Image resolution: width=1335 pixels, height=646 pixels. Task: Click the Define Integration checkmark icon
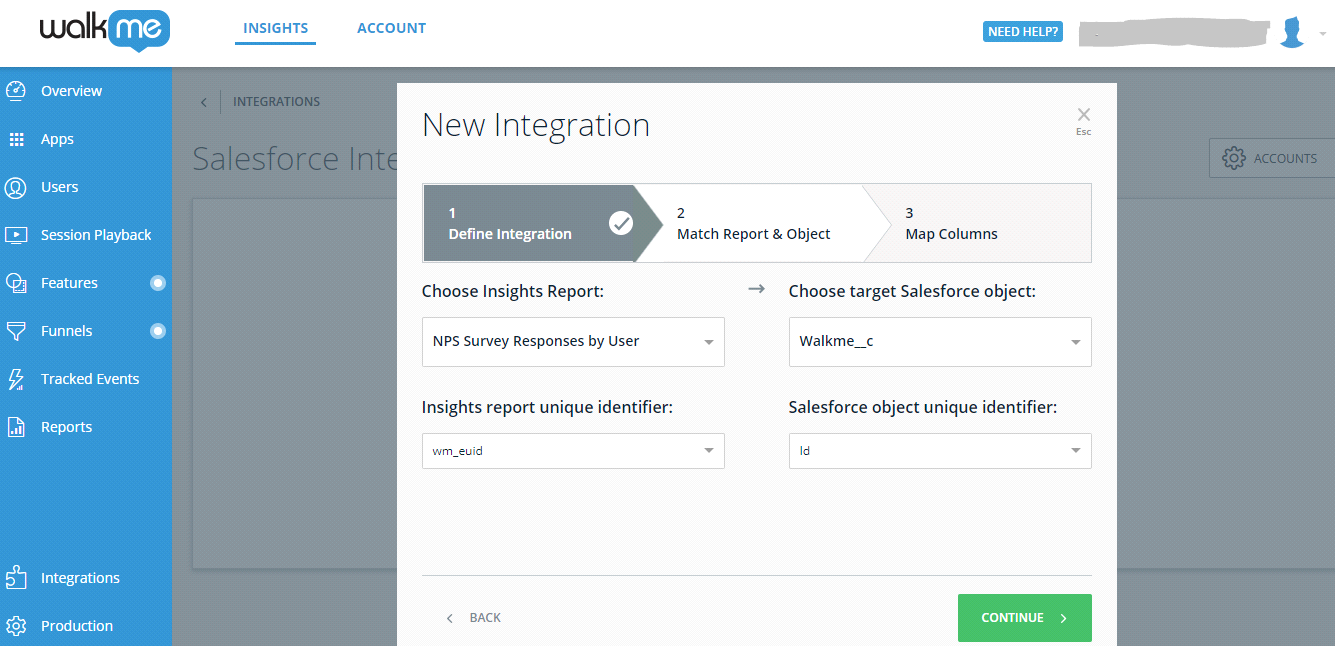tap(621, 223)
